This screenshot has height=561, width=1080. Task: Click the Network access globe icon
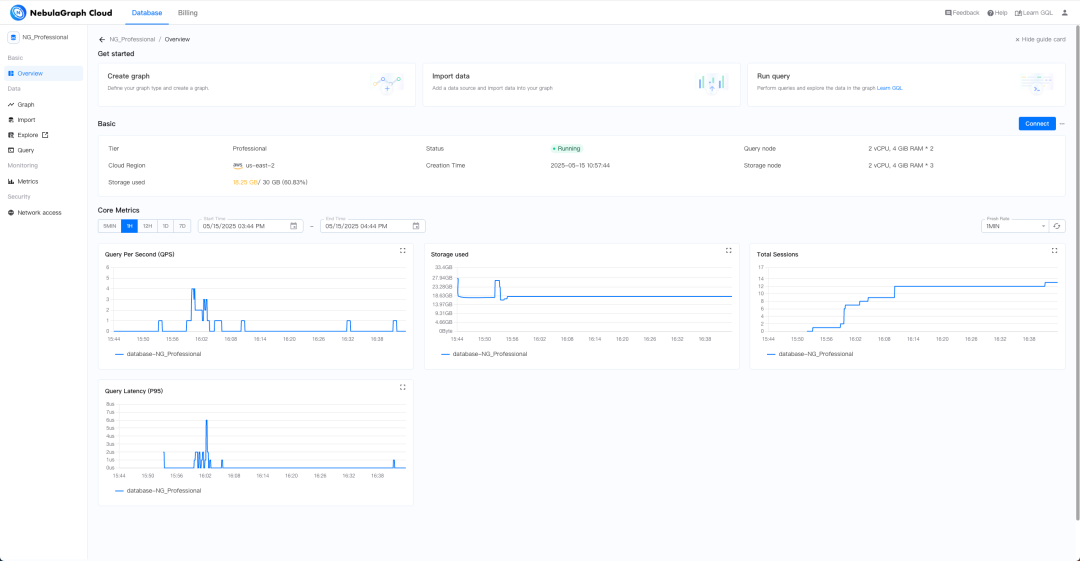(11, 213)
